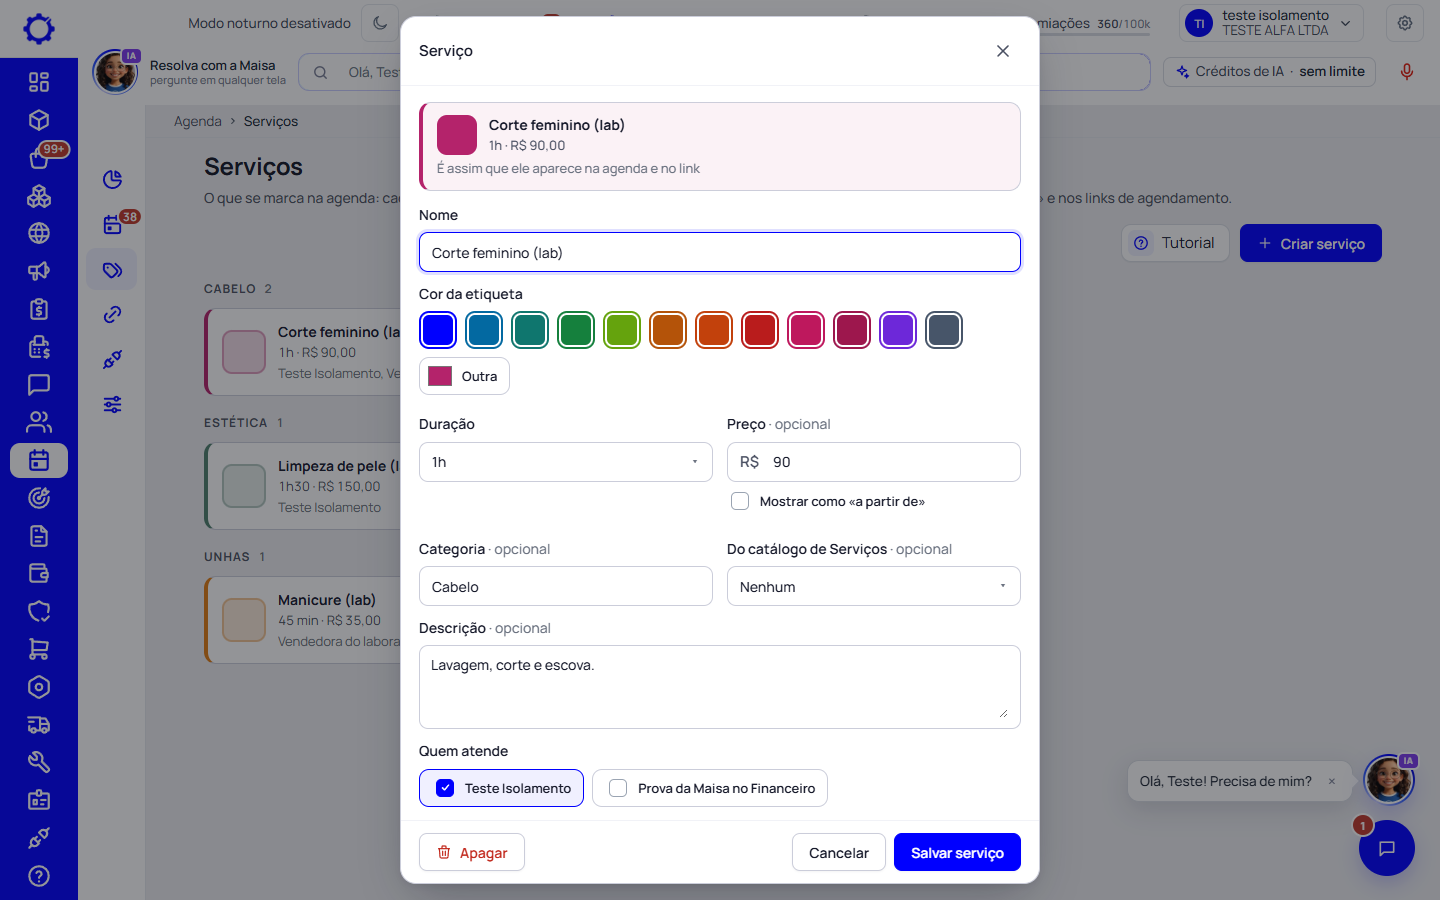Screen dimensions: 1440x900
Task: Click the 'Resolva com a Maisa' avatar
Action: click(115, 72)
